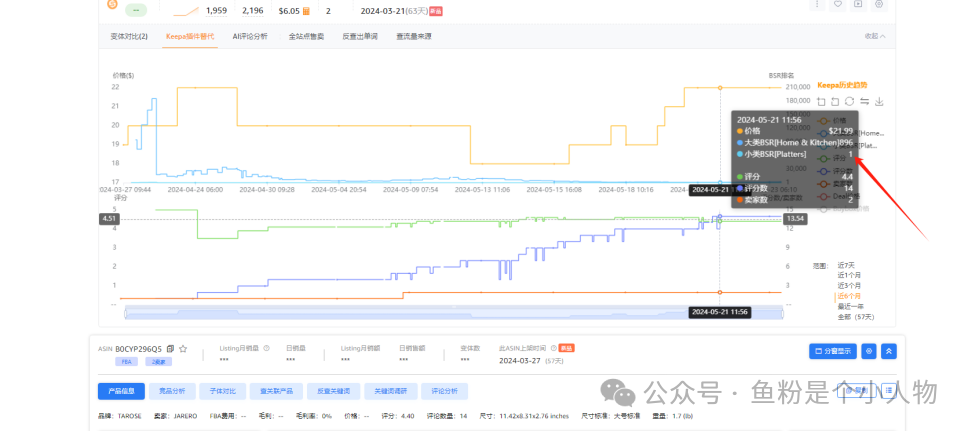Click the 竞品分析 button

pos(172,391)
